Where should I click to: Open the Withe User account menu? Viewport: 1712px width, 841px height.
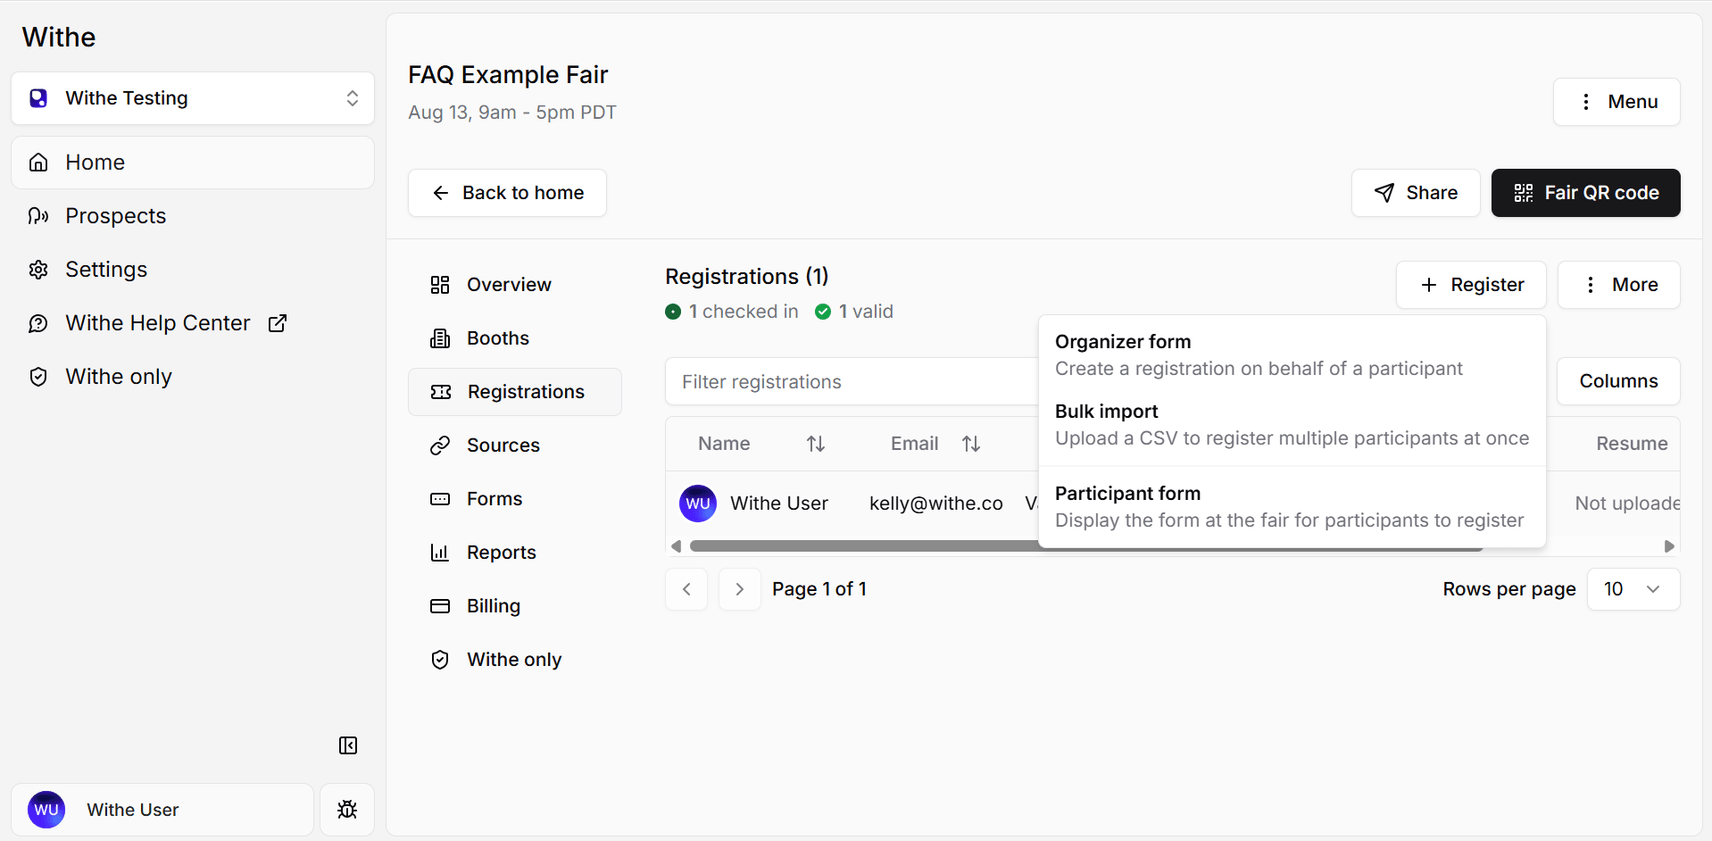pos(162,810)
